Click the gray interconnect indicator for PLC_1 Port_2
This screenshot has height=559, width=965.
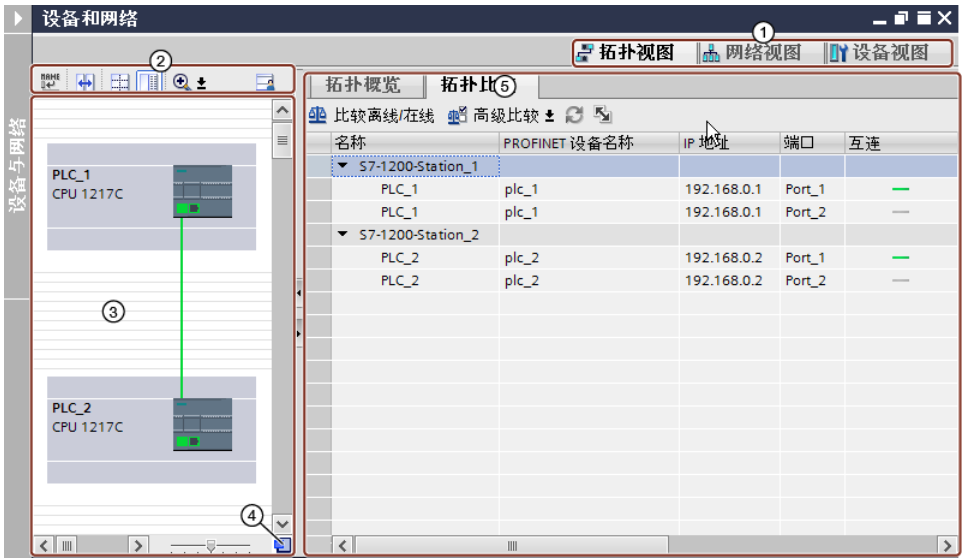pos(900,212)
